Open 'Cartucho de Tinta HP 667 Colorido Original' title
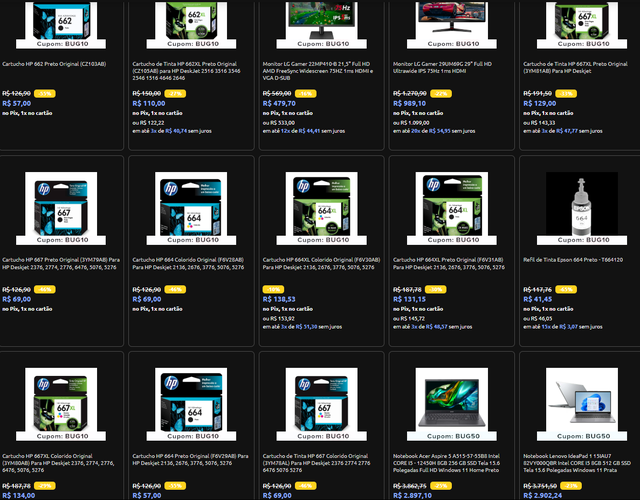Screen dimensions: 640x500 316,463
